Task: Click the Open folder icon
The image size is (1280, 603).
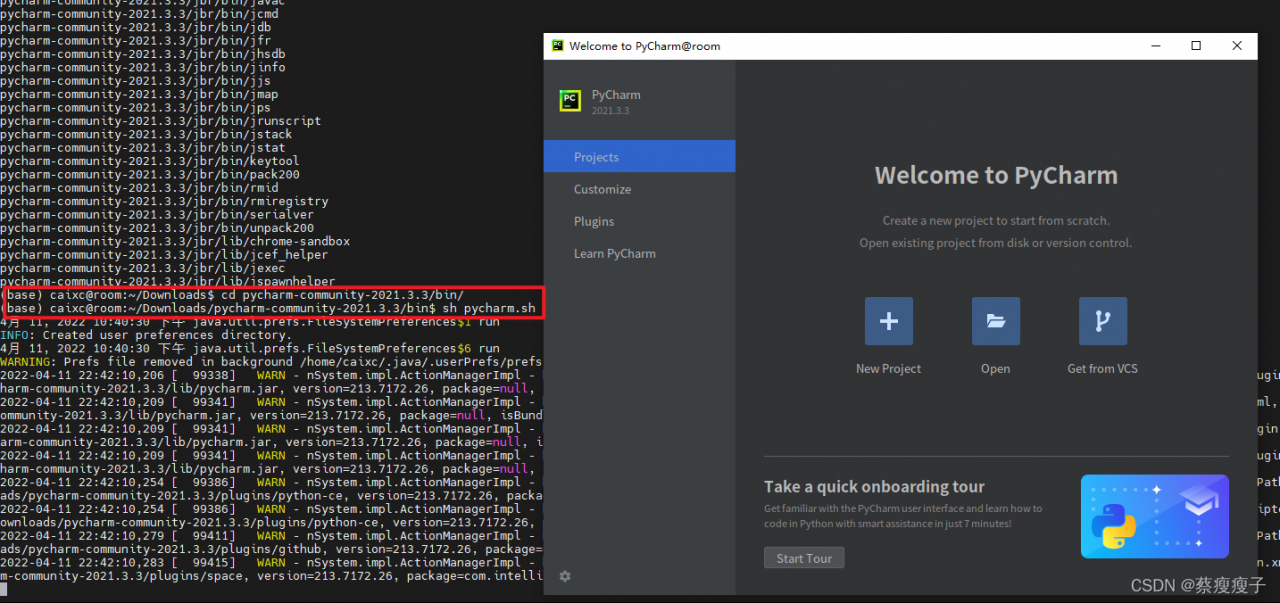Action: click(995, 321)
